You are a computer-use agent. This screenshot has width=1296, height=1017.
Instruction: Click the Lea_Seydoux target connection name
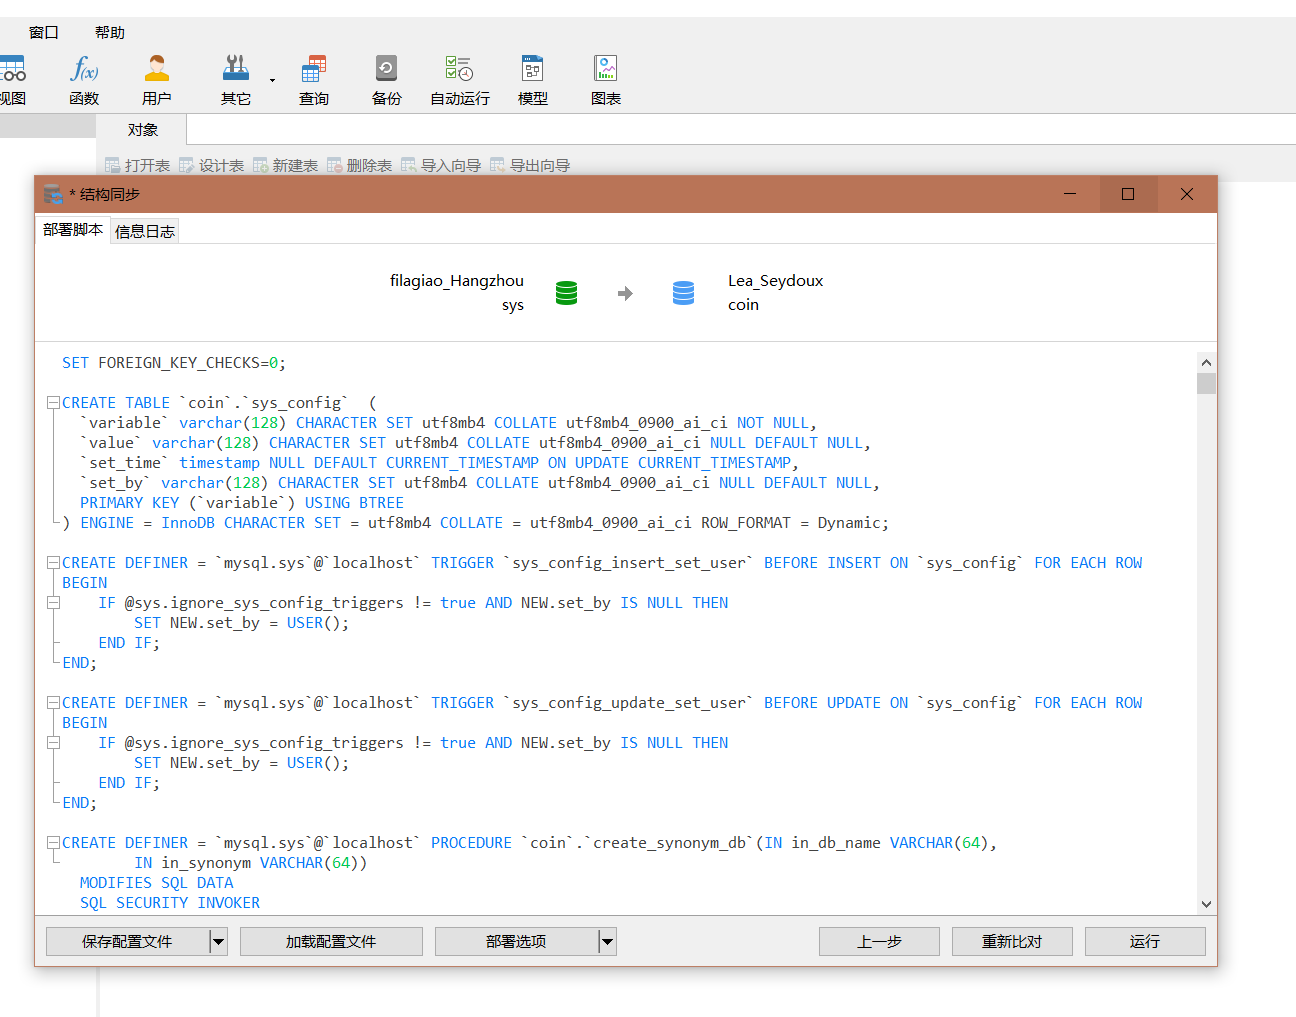(x=776, y=281)
